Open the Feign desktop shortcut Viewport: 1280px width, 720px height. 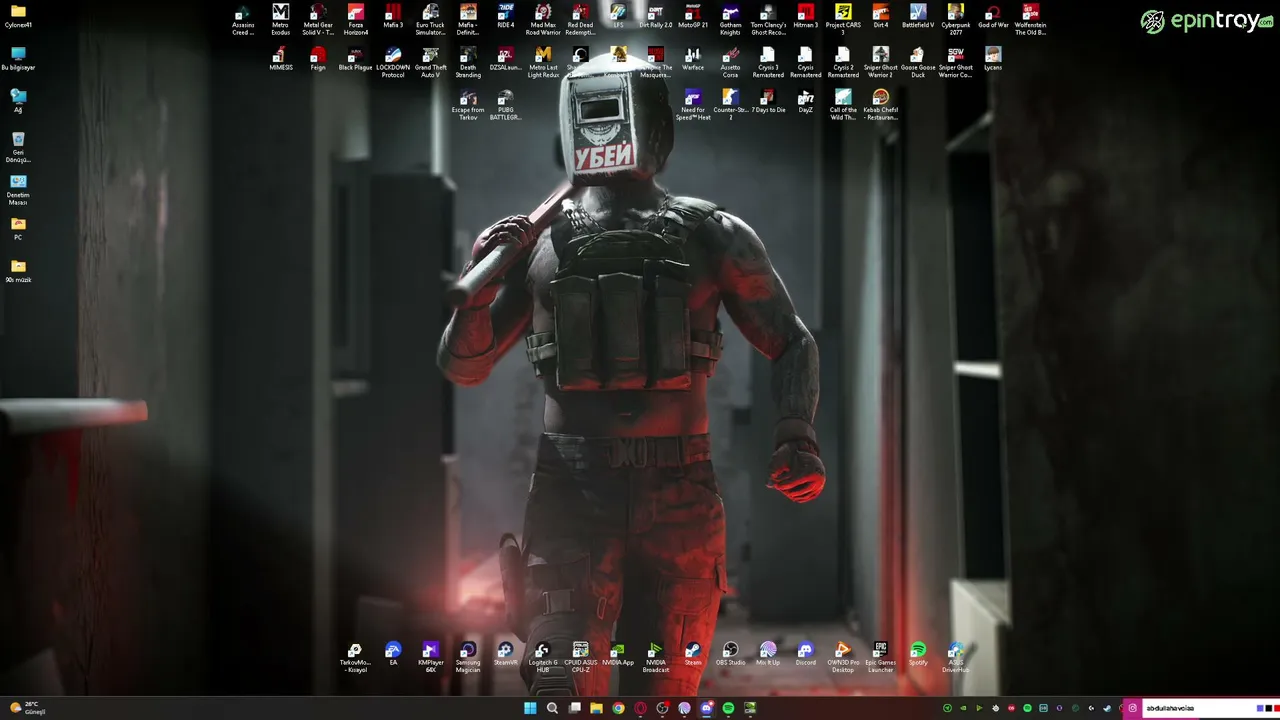pos(318,59)
